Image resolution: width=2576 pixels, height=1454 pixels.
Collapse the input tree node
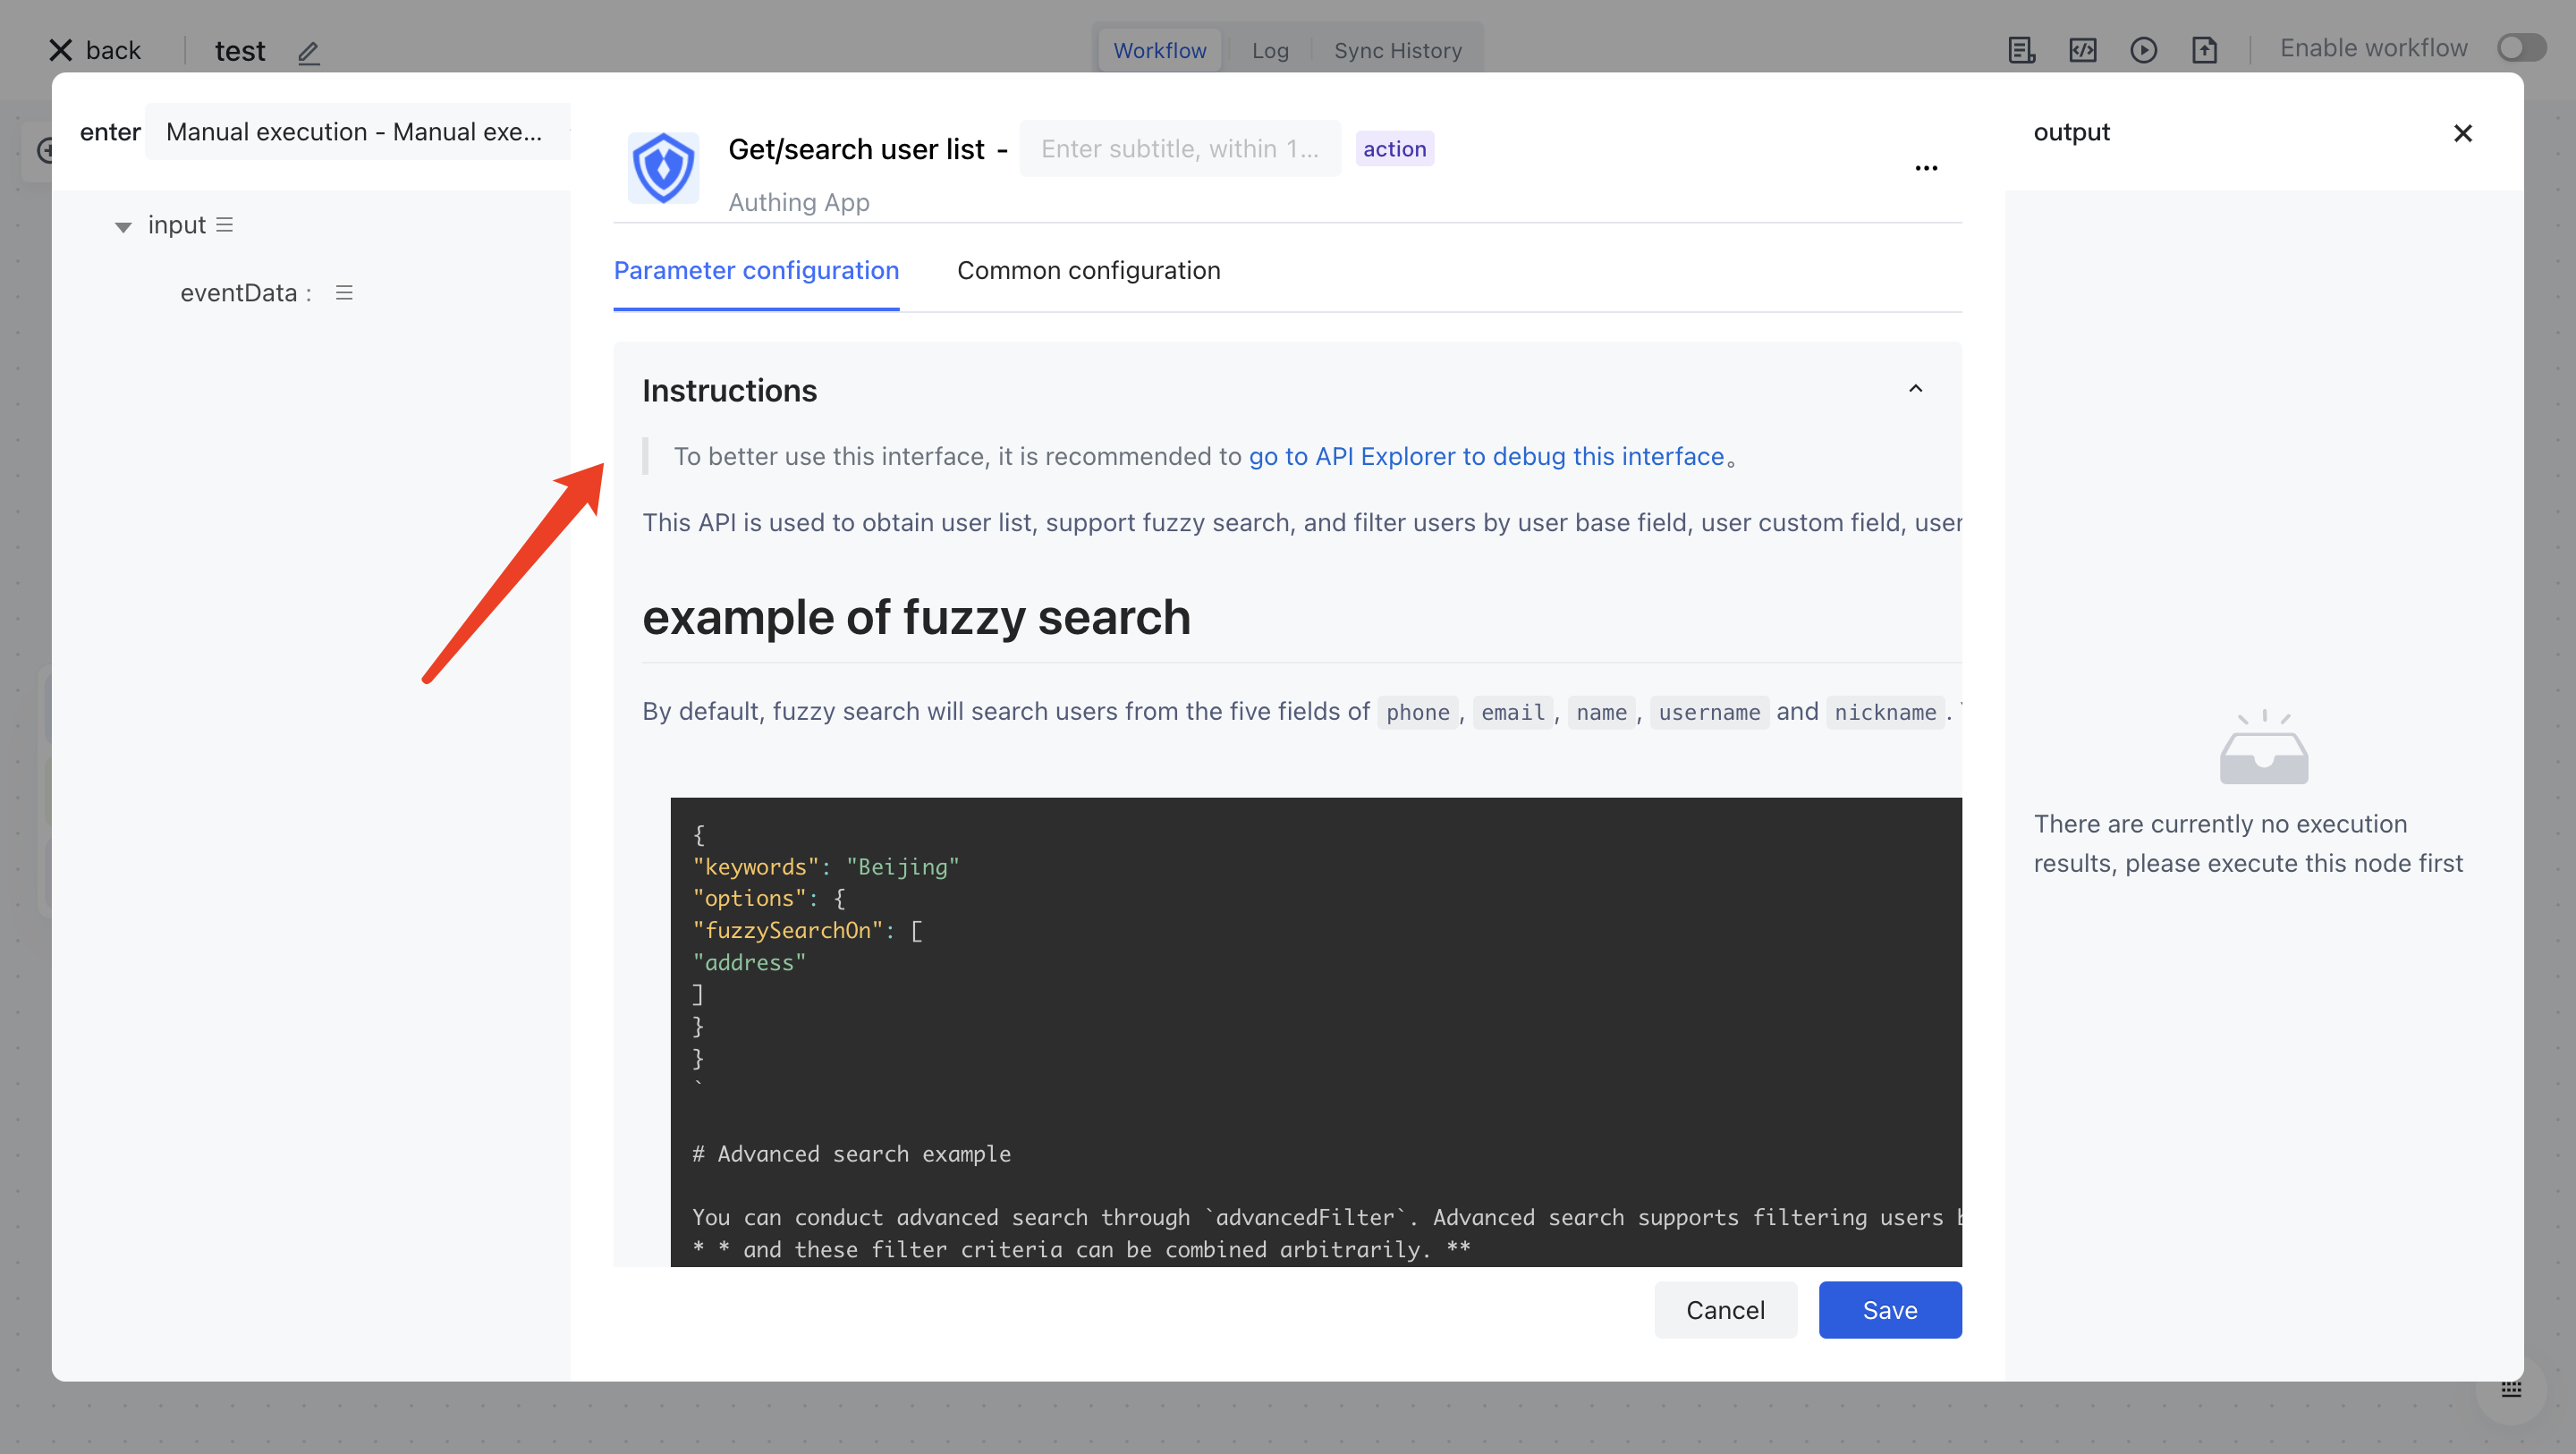pyautogui.click(x=123, y=227)
